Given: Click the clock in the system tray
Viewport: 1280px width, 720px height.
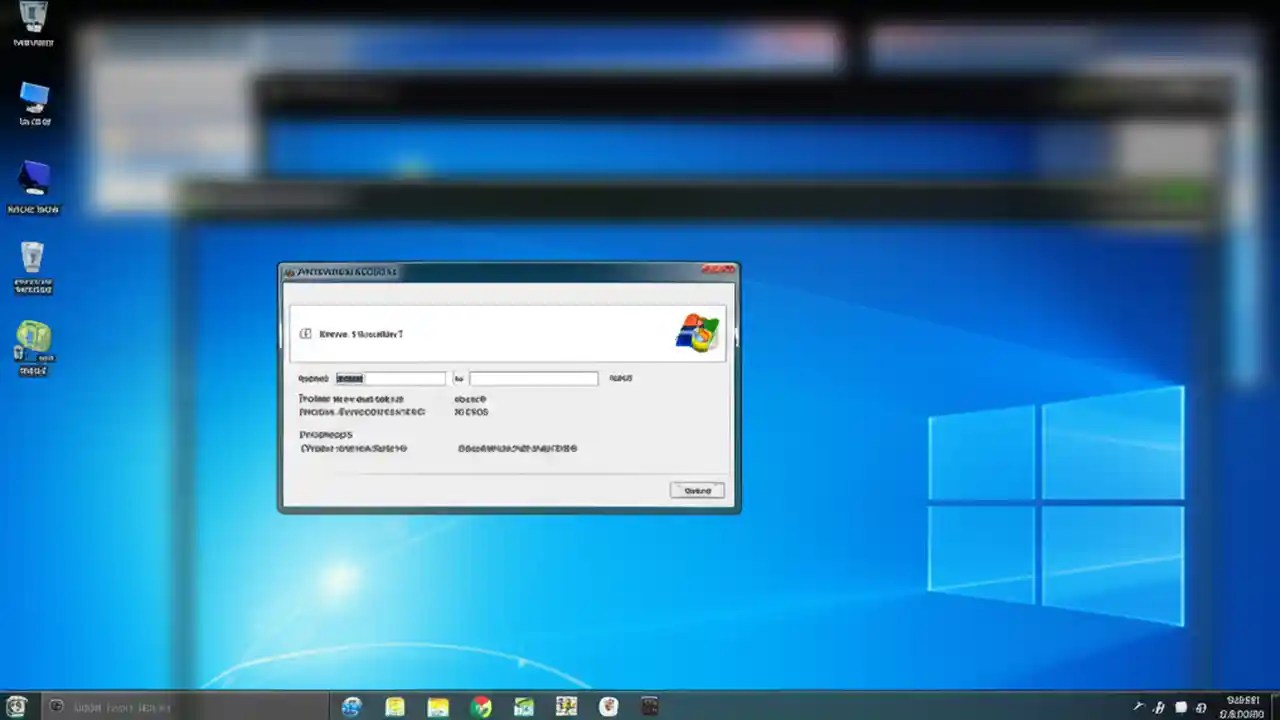Looking at the screenshot, I should click(x=1243, y=707).
